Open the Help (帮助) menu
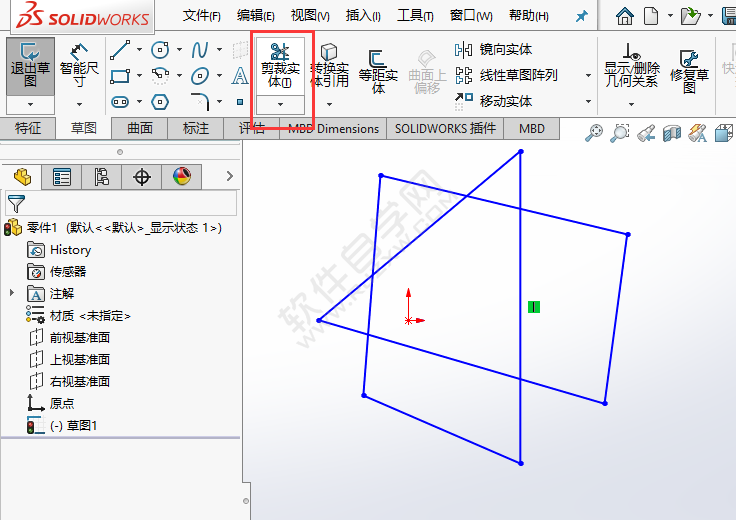Screen dimensions: 736x520 click(x=529, y=16)
